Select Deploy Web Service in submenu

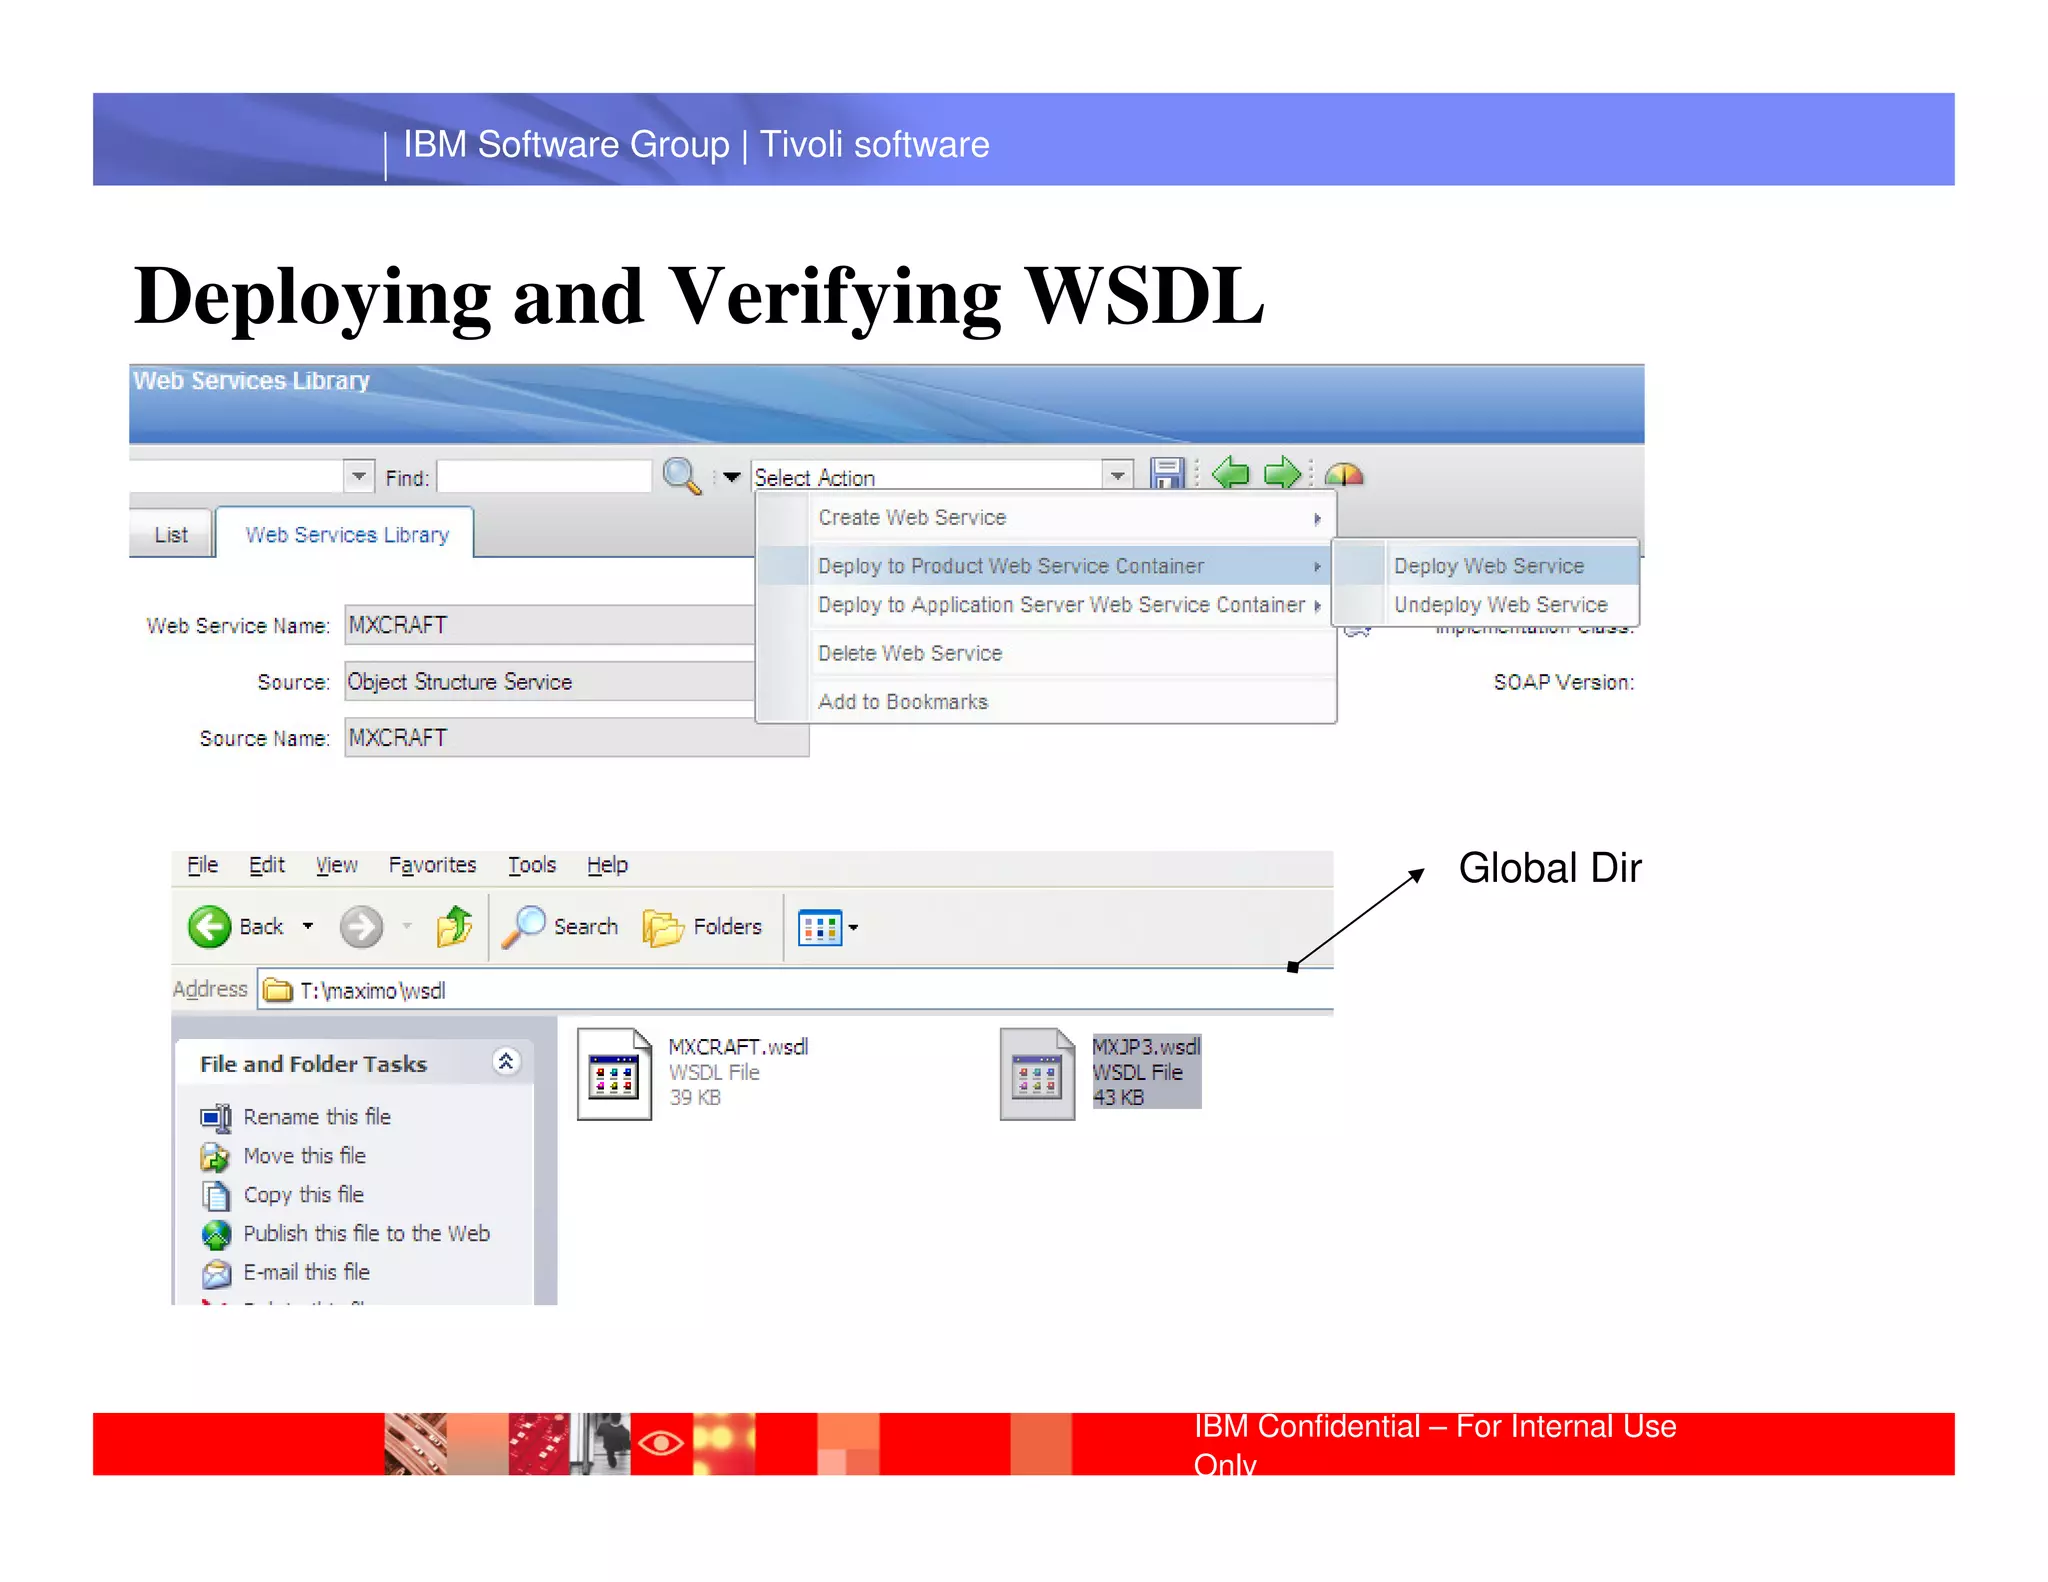pos(1487,566)
